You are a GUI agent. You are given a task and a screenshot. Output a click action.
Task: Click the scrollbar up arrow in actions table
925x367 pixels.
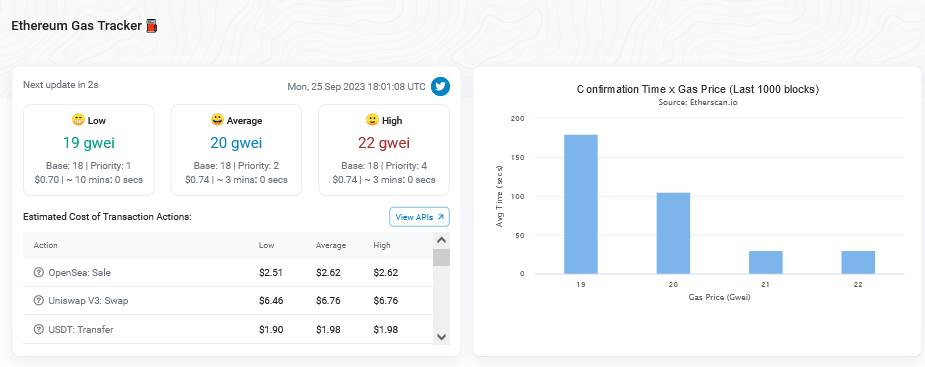tap(441, 240)
